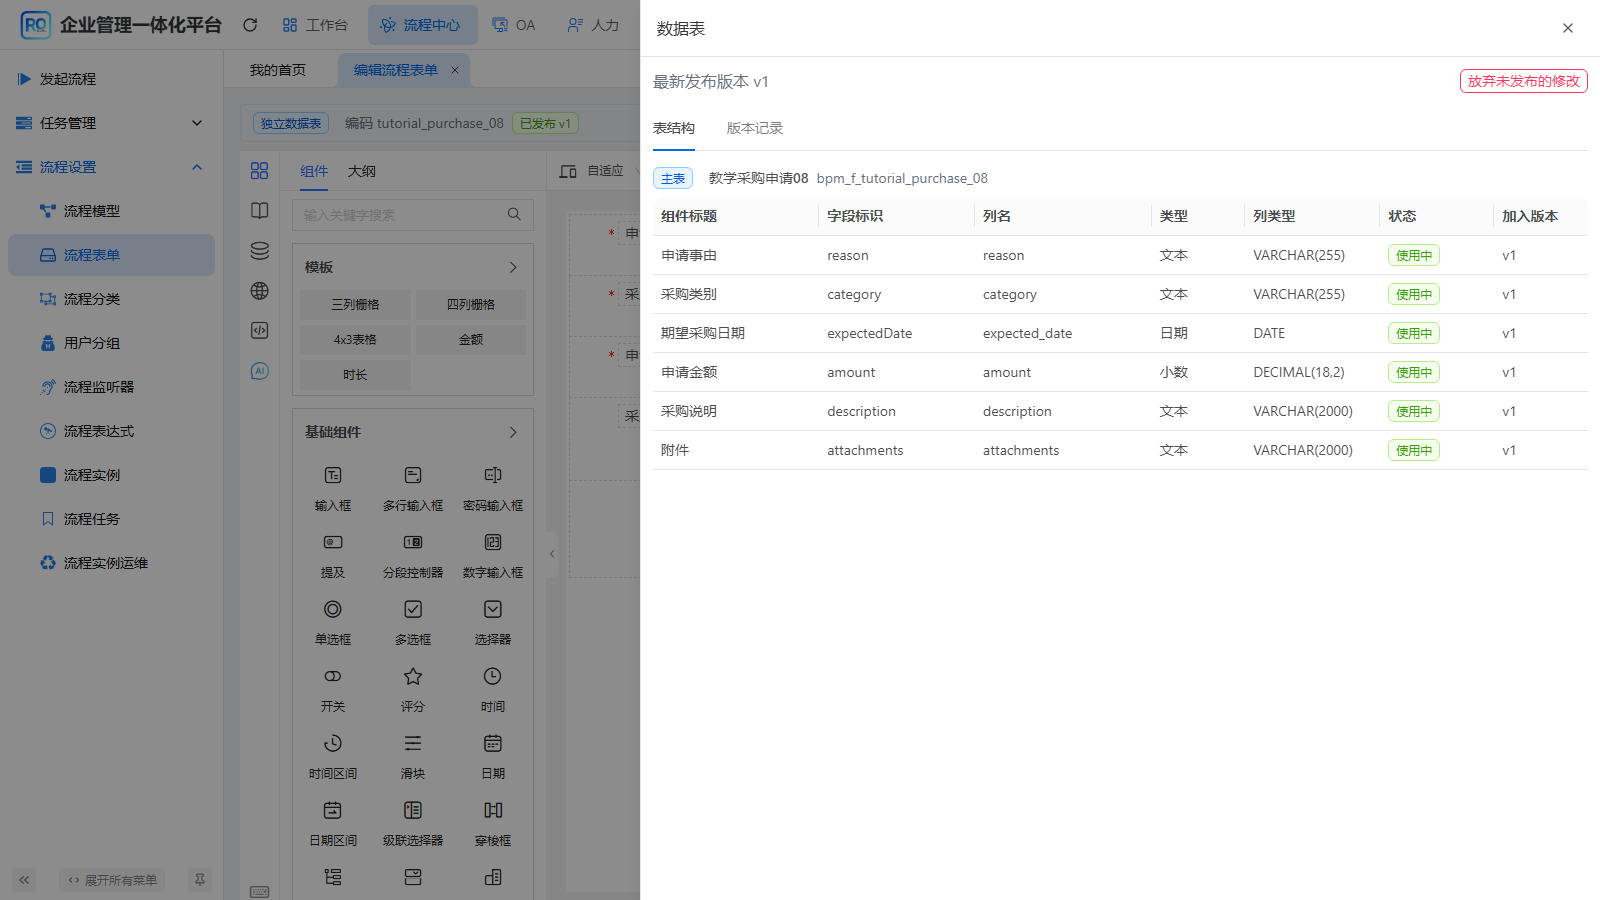Close the 编辑流程表单 tab
Screen dimensions: 1600x900
455,70
